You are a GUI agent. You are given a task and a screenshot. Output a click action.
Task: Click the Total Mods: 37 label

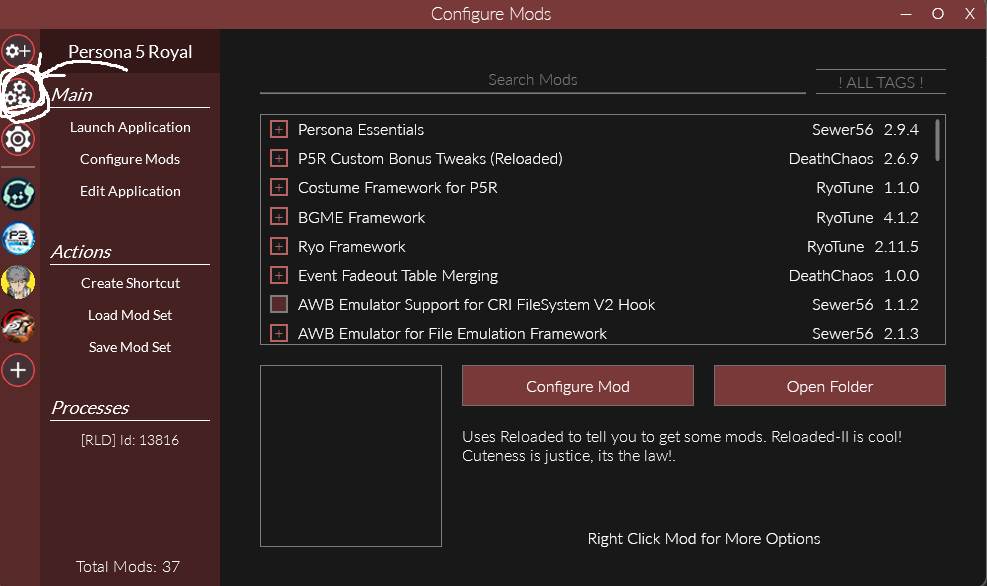[x=128, y=566]
